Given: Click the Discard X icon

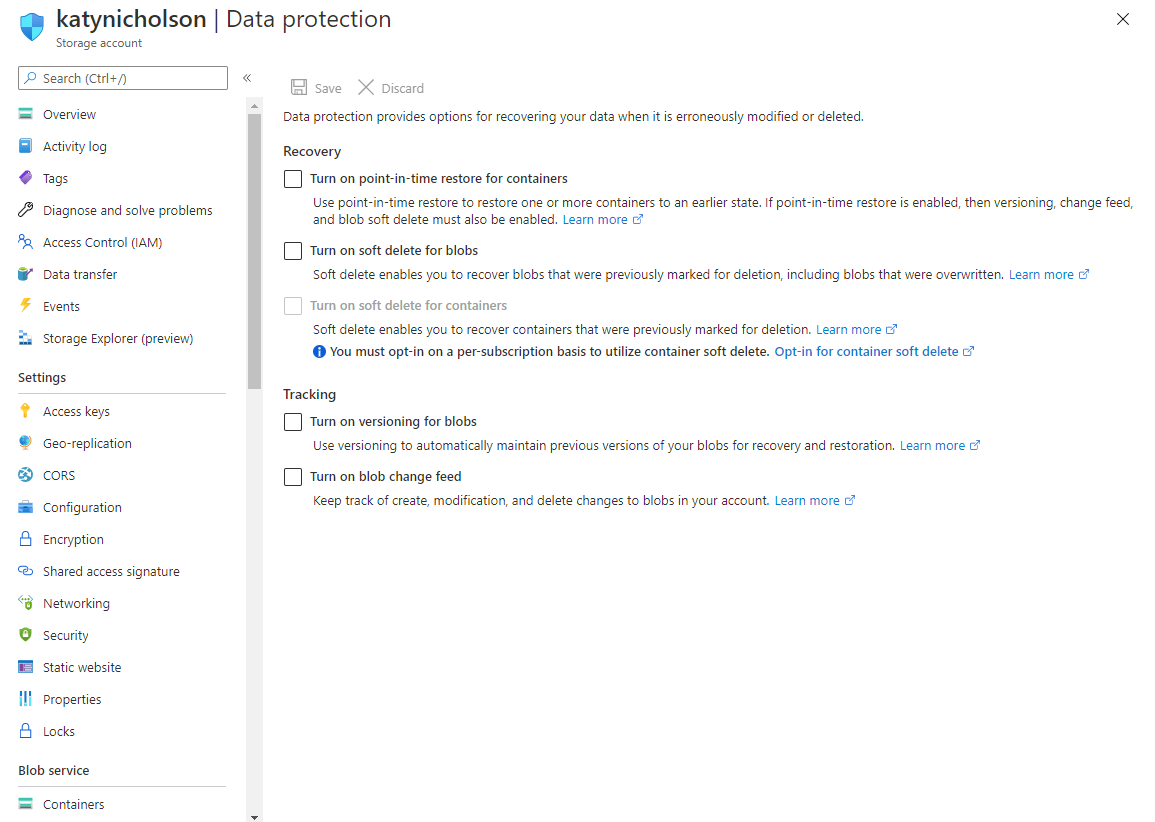Looking at the screenshot, I should point(366,88).
